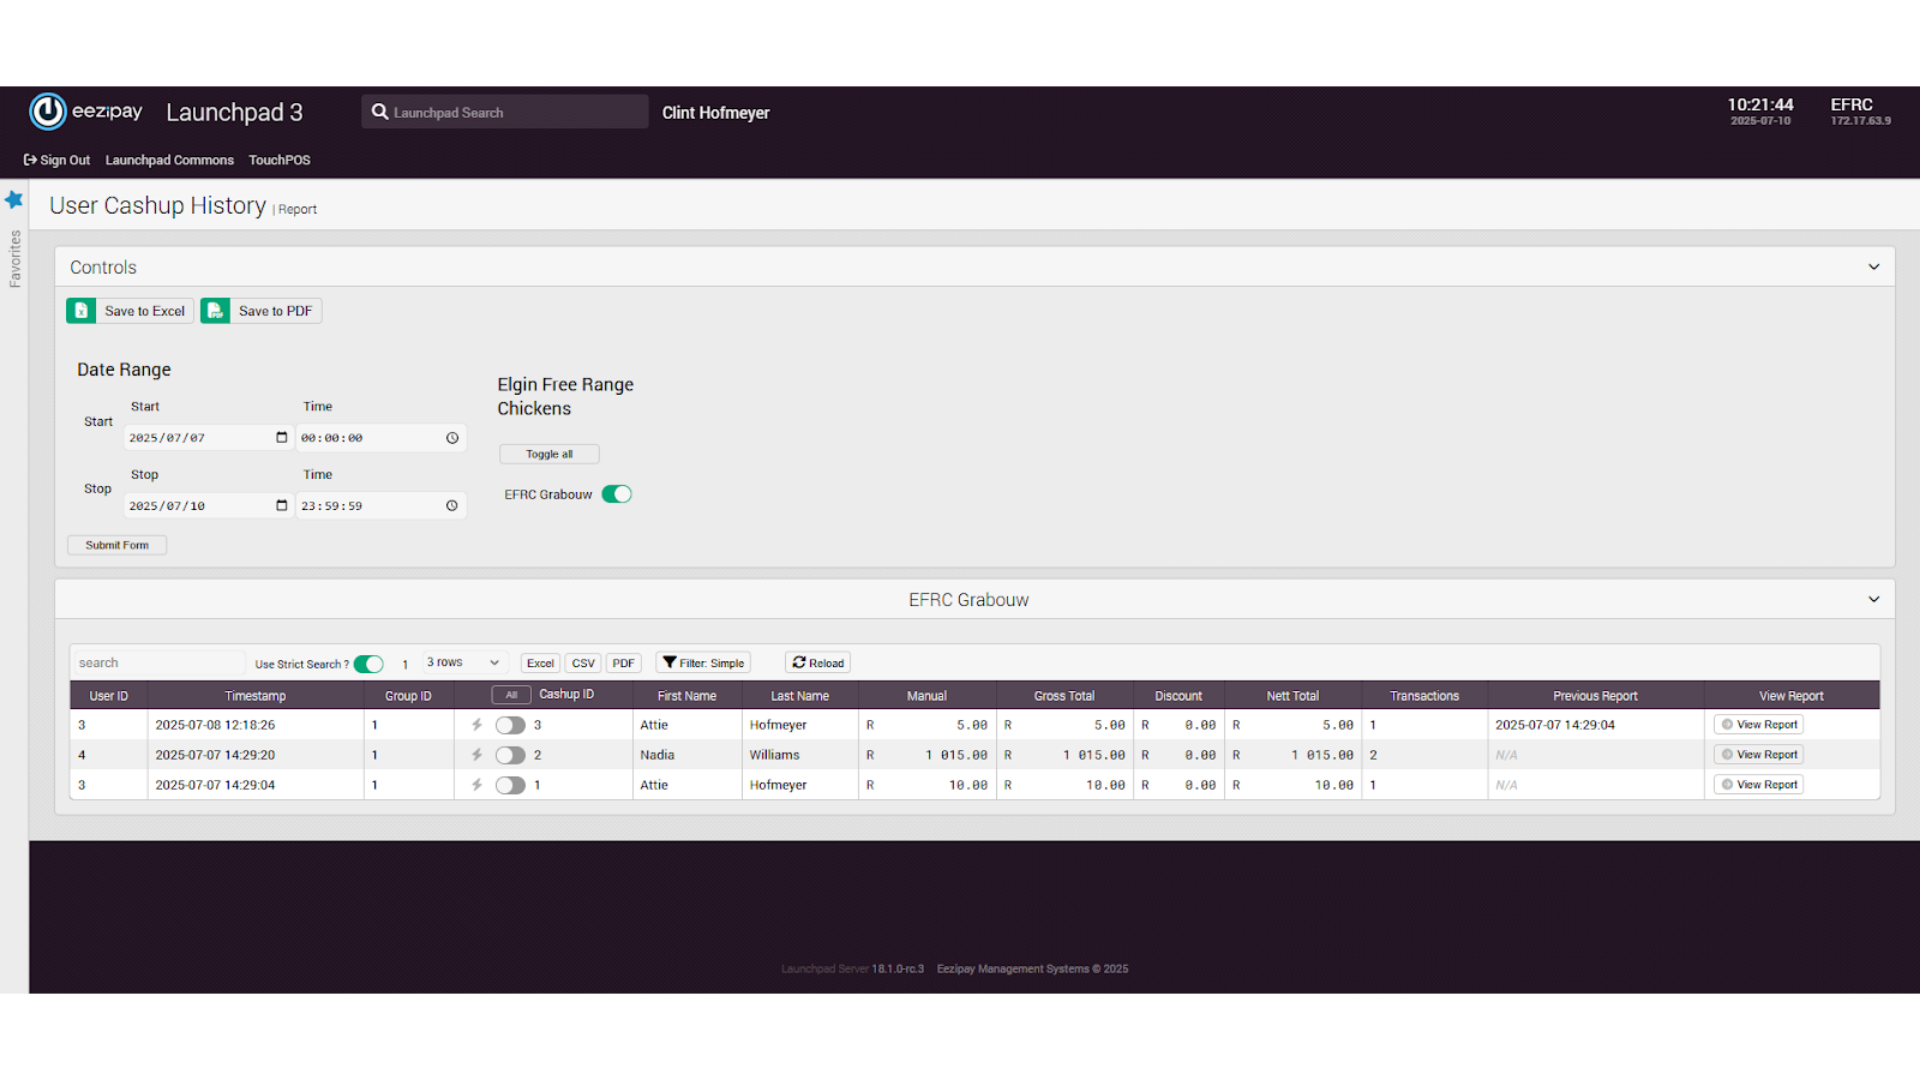1920x1080 pixels.
Task: Reload the cashup table
Action: 818,663
